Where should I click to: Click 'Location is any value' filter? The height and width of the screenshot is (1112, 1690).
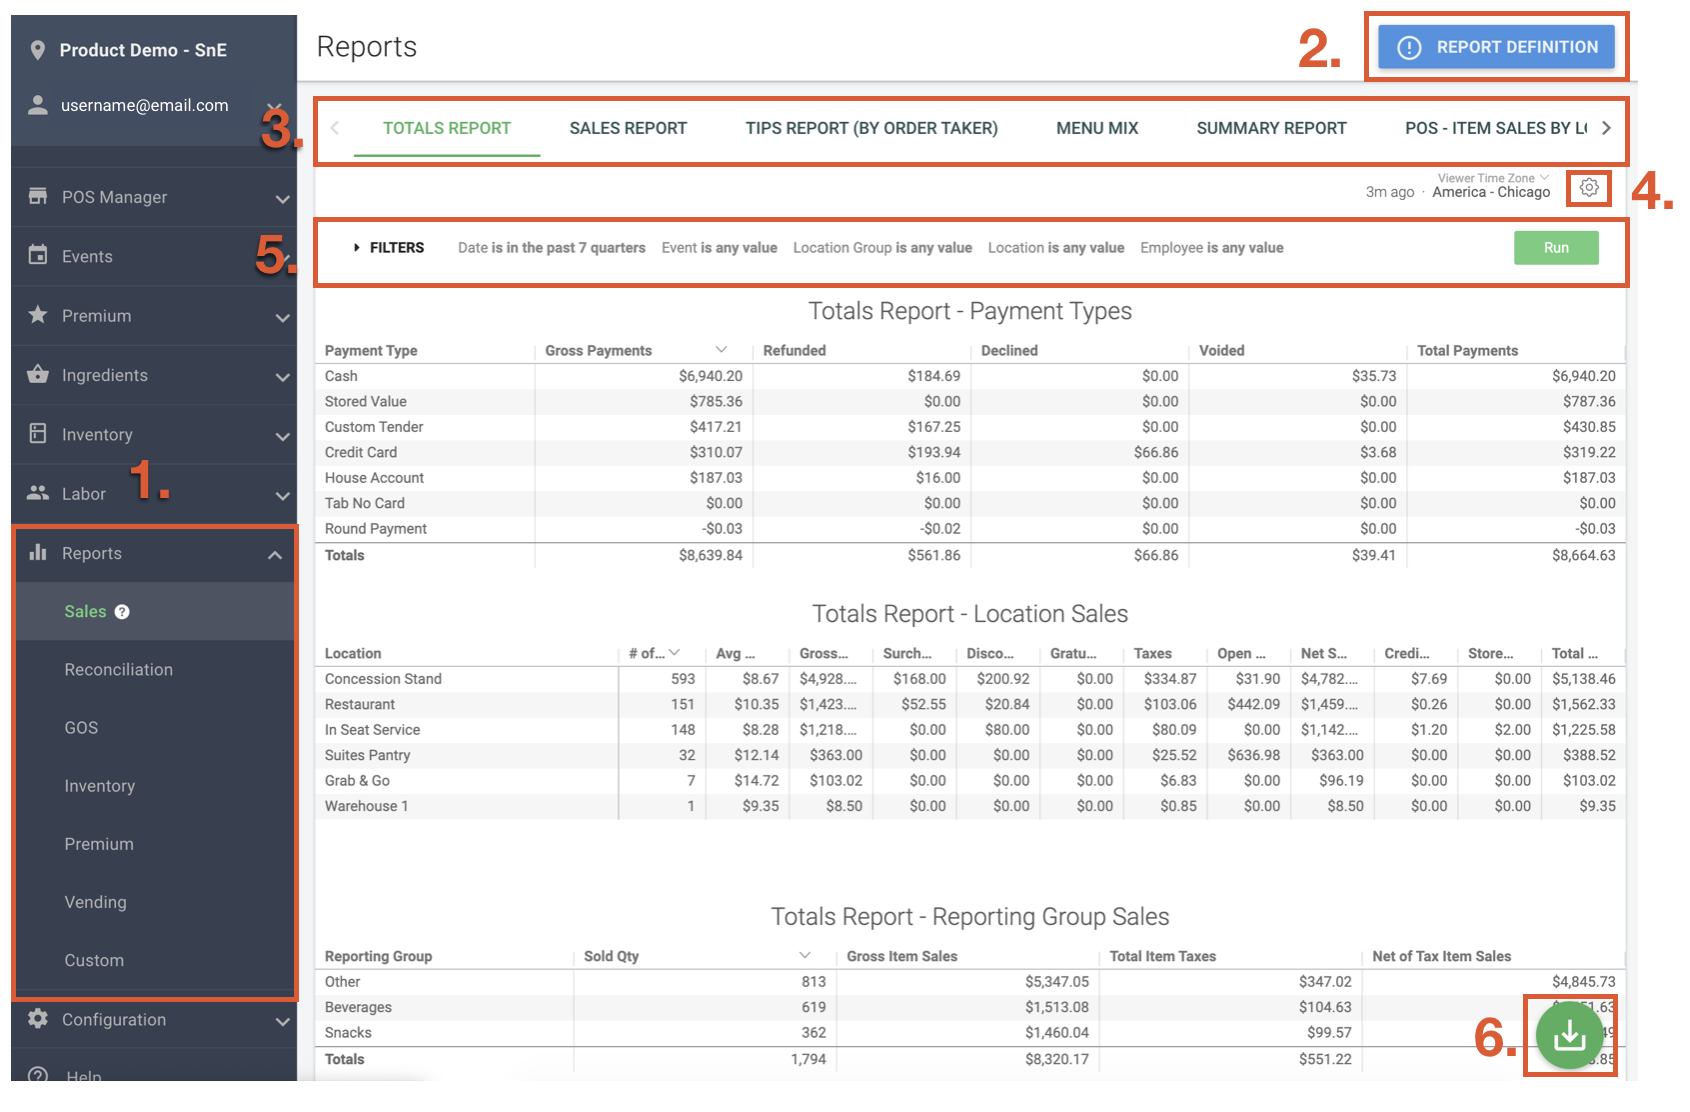[1056, 248]
